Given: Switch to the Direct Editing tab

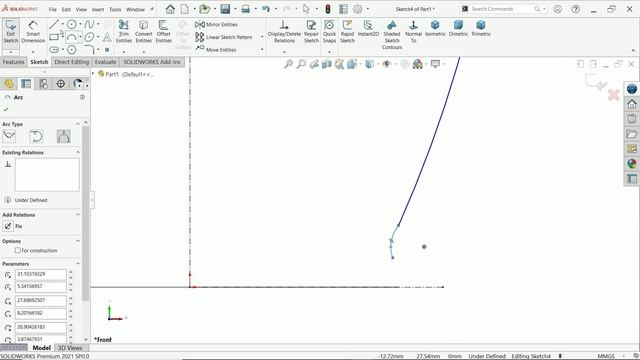Looking at the screenshot, I should click(x=71, y=62).
